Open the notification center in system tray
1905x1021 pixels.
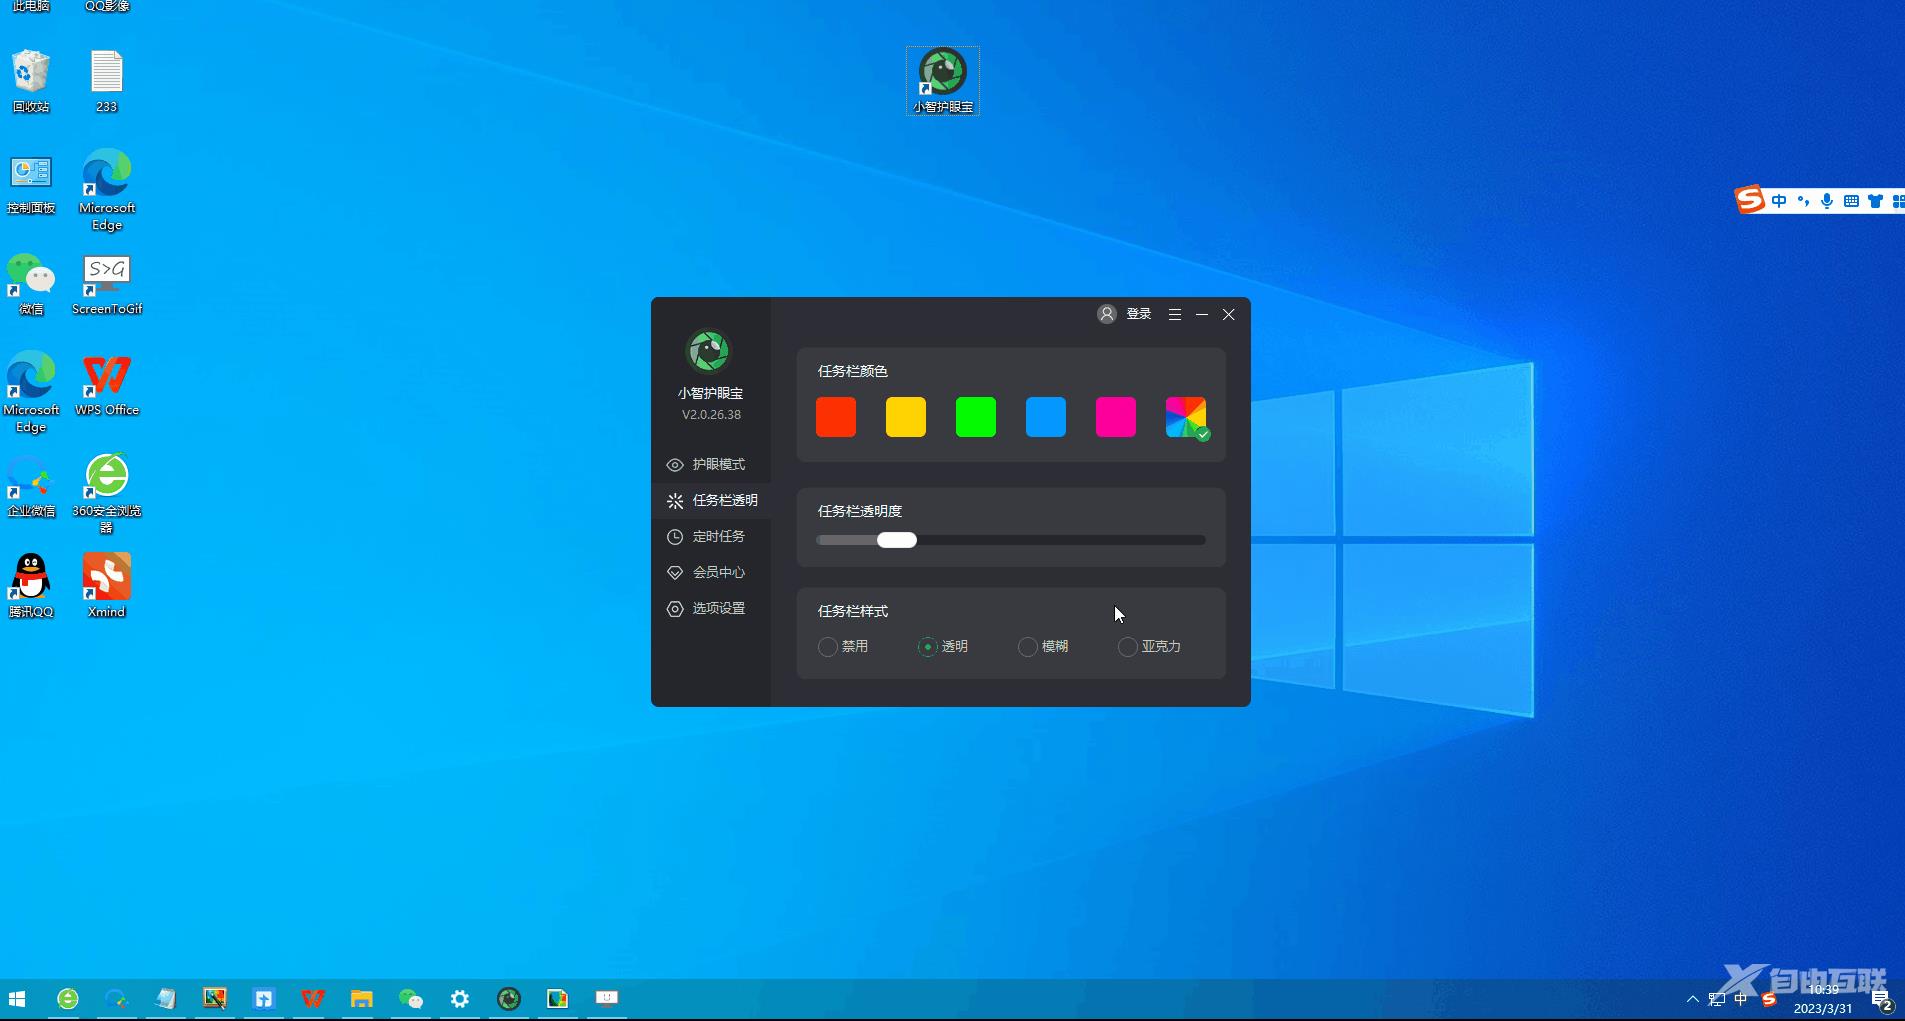1882,1000
